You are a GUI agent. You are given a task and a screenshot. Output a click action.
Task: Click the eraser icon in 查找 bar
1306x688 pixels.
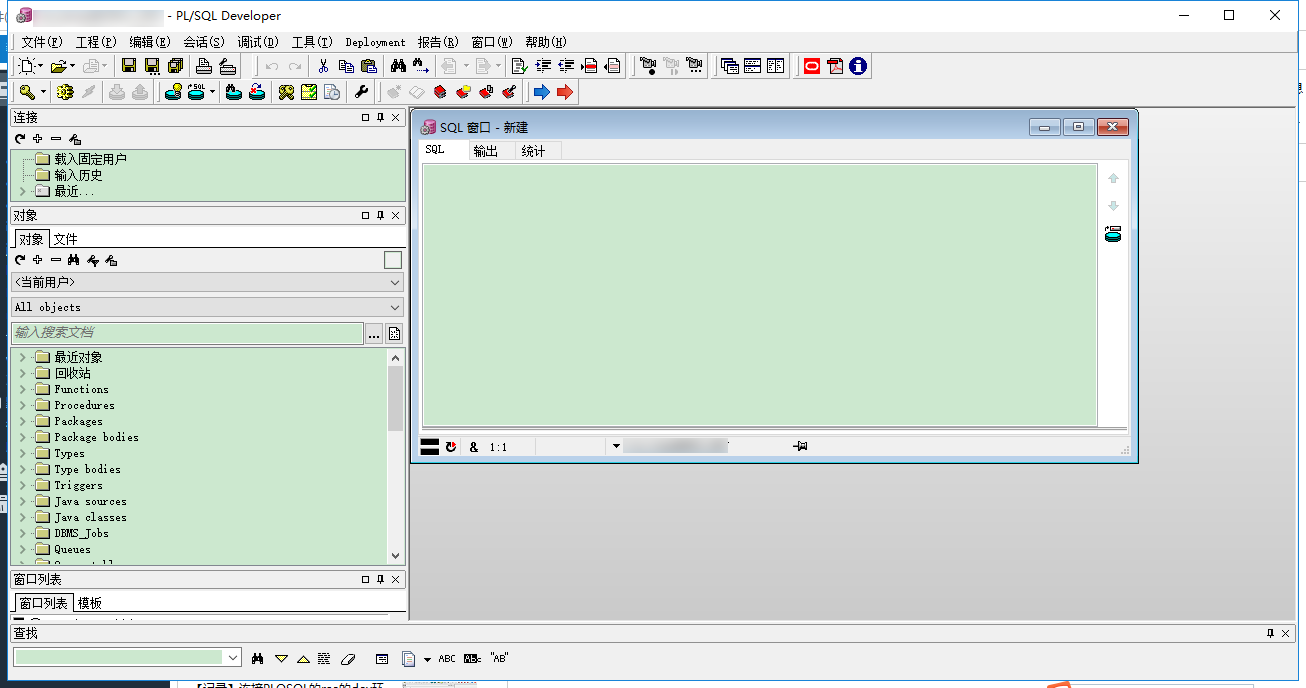click(348, 658)
